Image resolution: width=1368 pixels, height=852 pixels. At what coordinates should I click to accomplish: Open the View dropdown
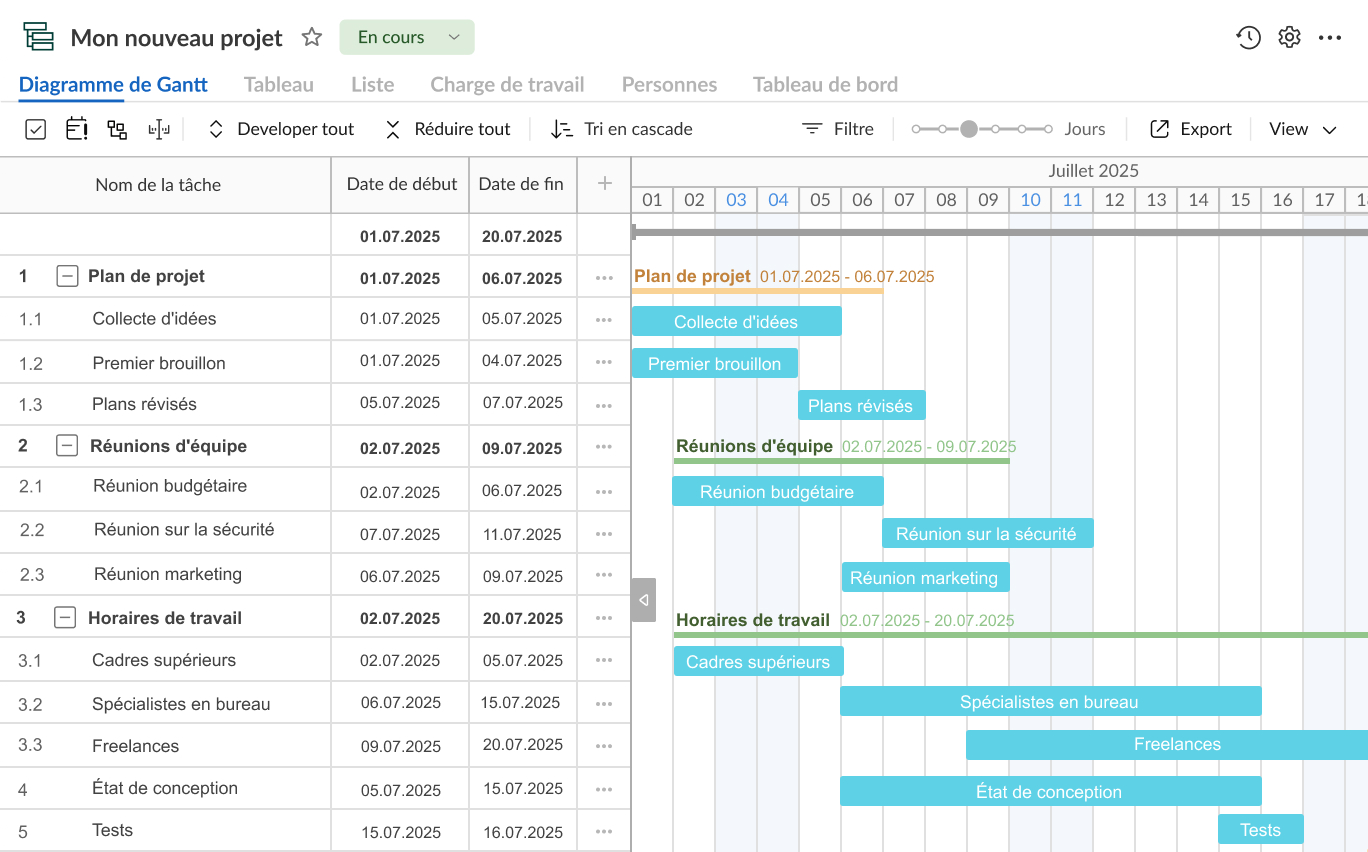[x=1301, y=129]
